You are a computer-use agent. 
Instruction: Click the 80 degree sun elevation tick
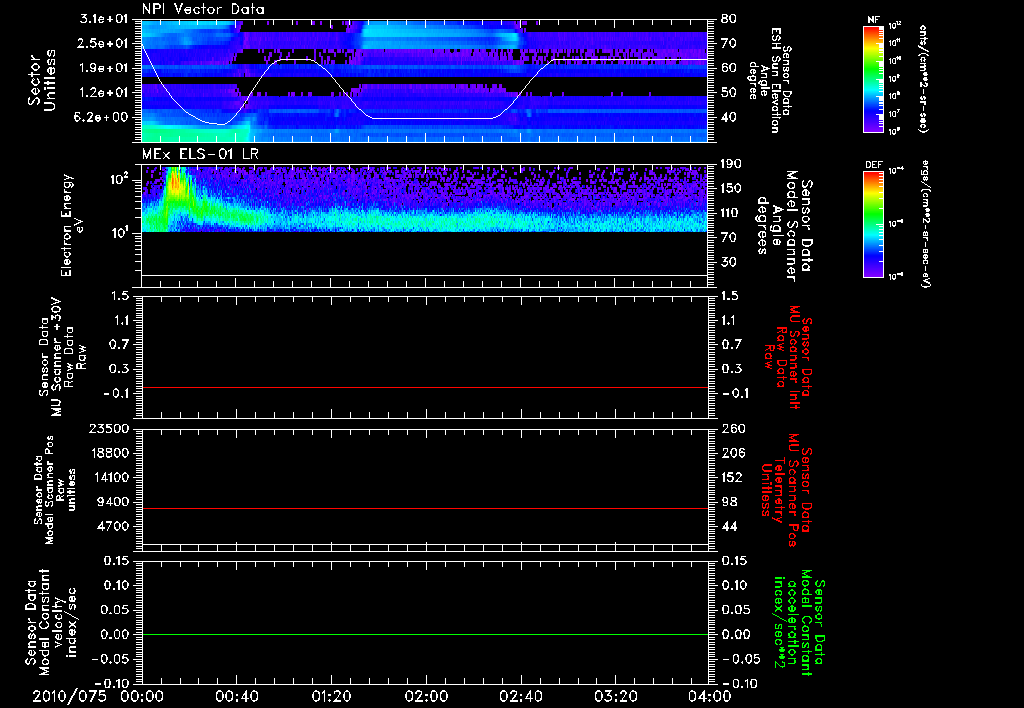point(729,19)
